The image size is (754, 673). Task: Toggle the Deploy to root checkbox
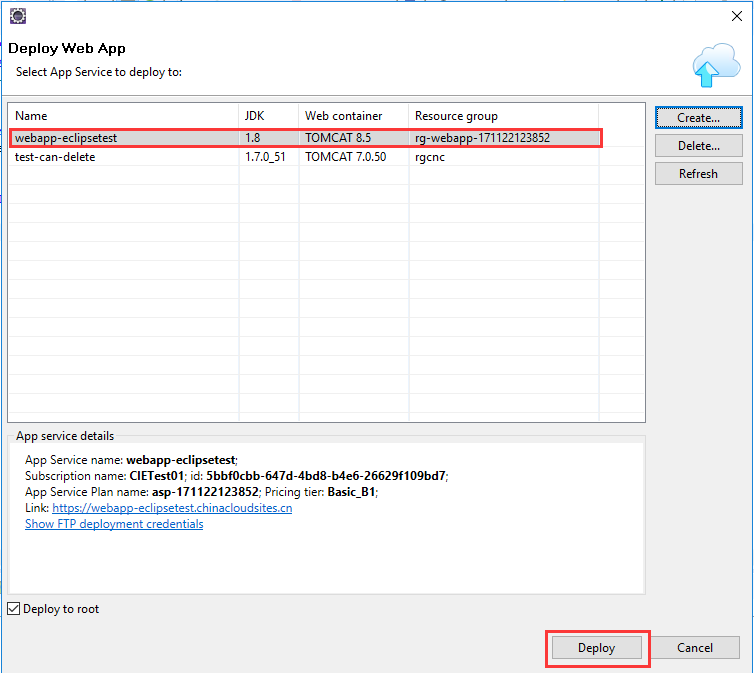14,609
